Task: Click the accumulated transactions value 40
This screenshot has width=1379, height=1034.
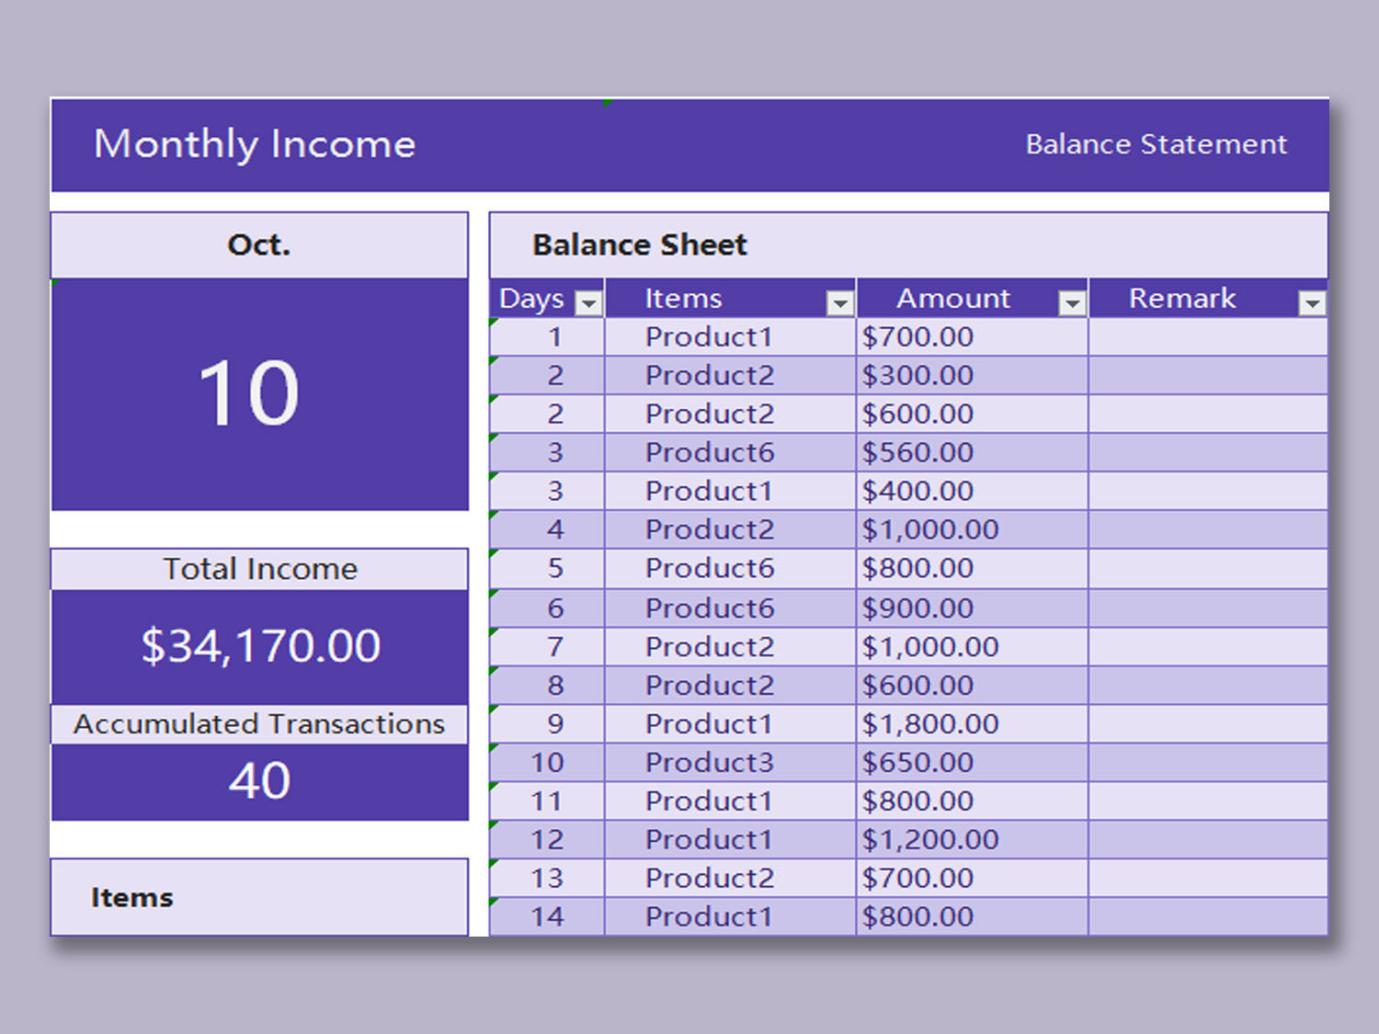Action: (x=259, y=781)
